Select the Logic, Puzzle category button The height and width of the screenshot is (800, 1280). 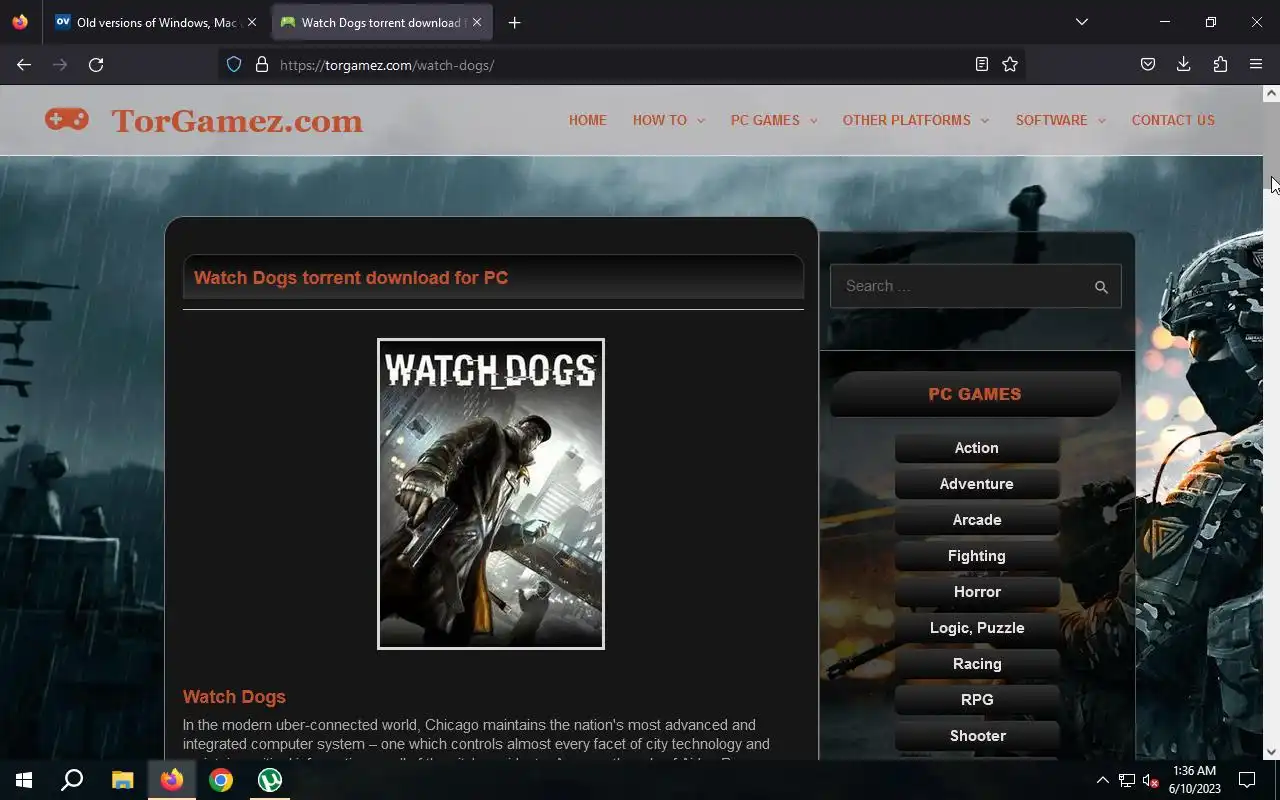(977, 628)
